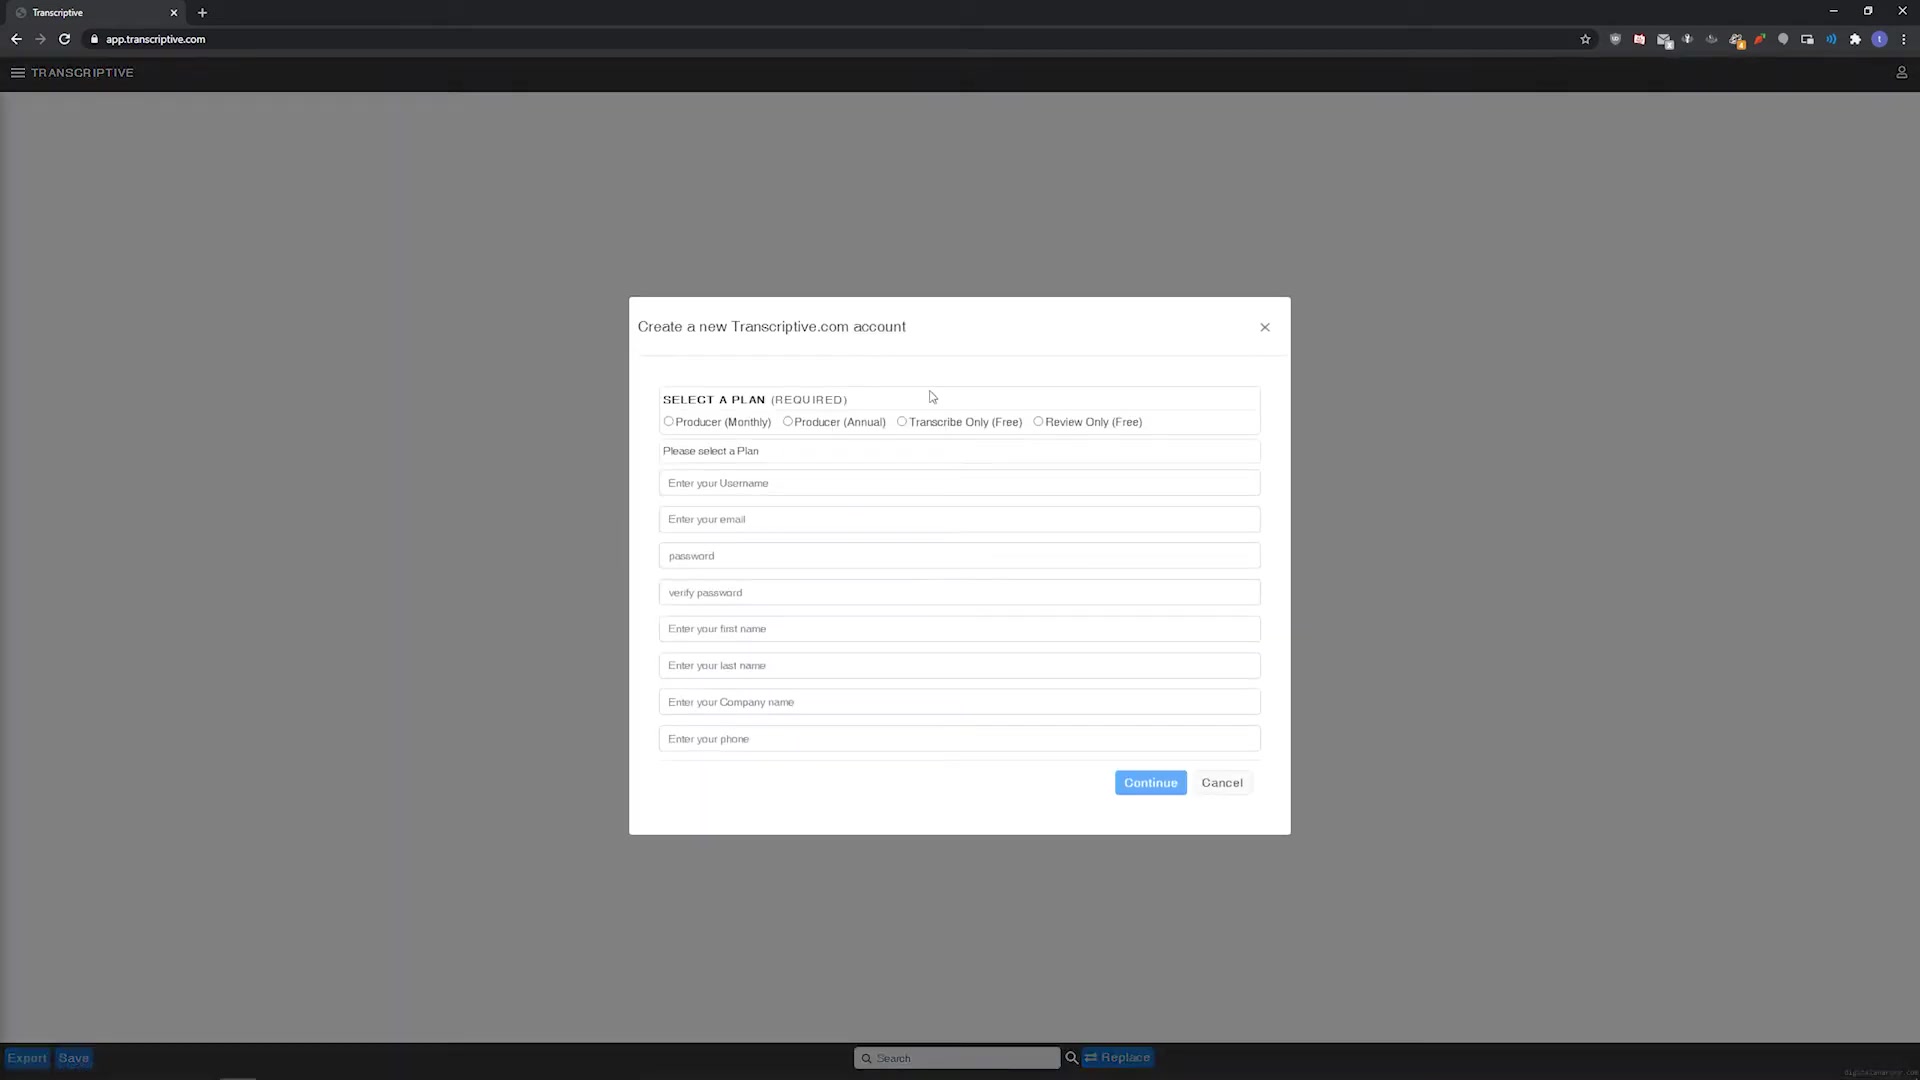This screenshot has width=1920, height=1080.
Task: Click the browser back arrow
Action: pyautogui.click(x=16, y=39)
